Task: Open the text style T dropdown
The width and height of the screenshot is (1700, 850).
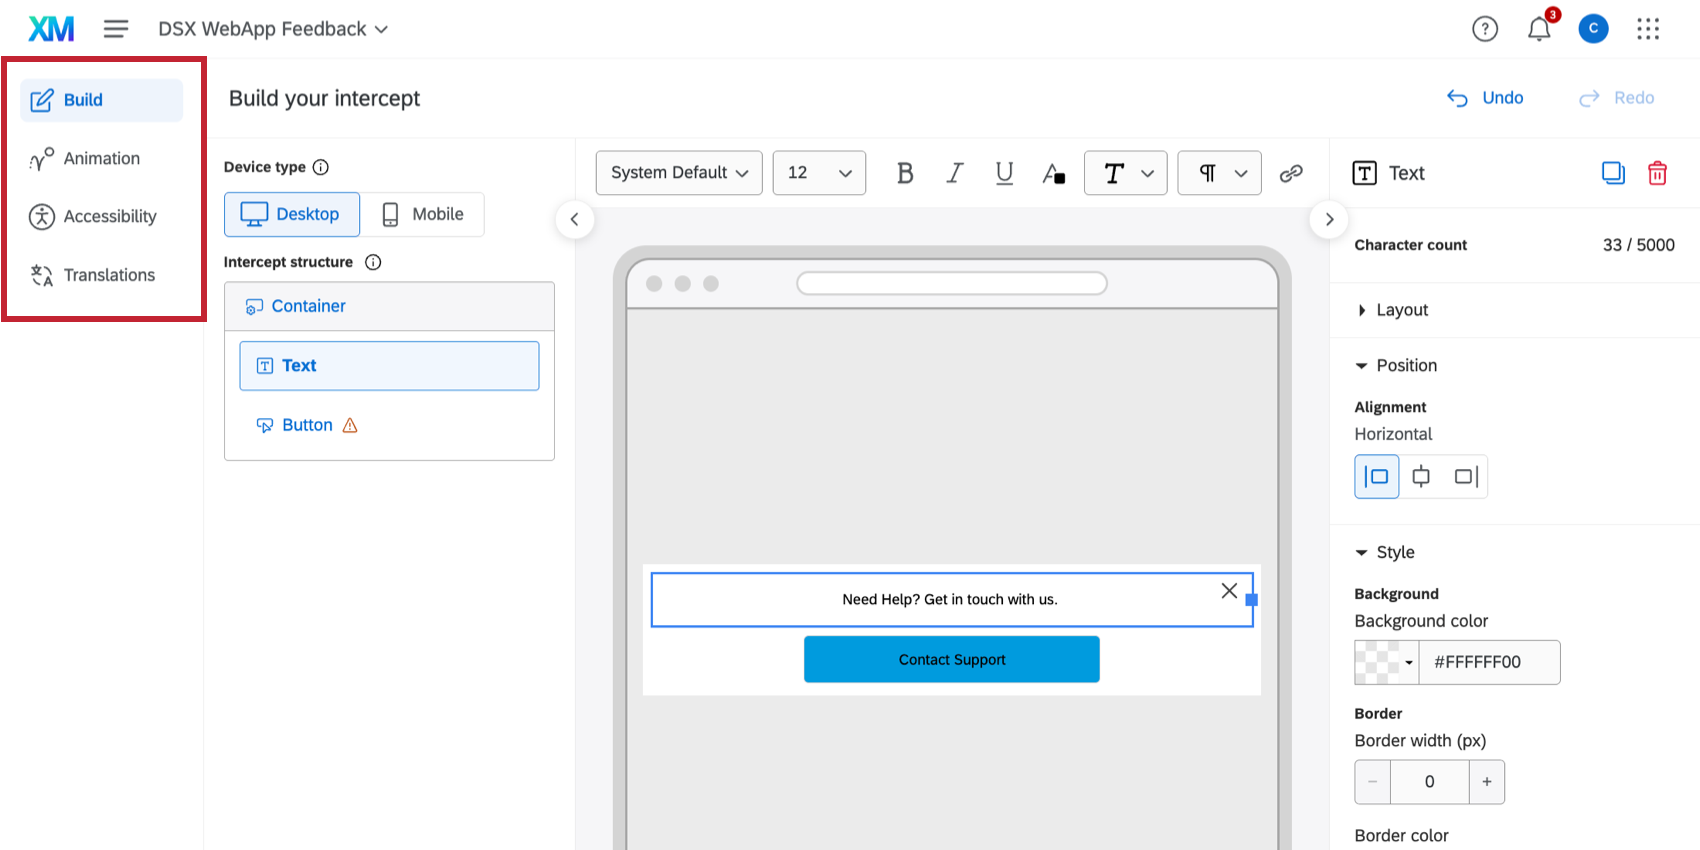Action: [x=1126, y=173]
